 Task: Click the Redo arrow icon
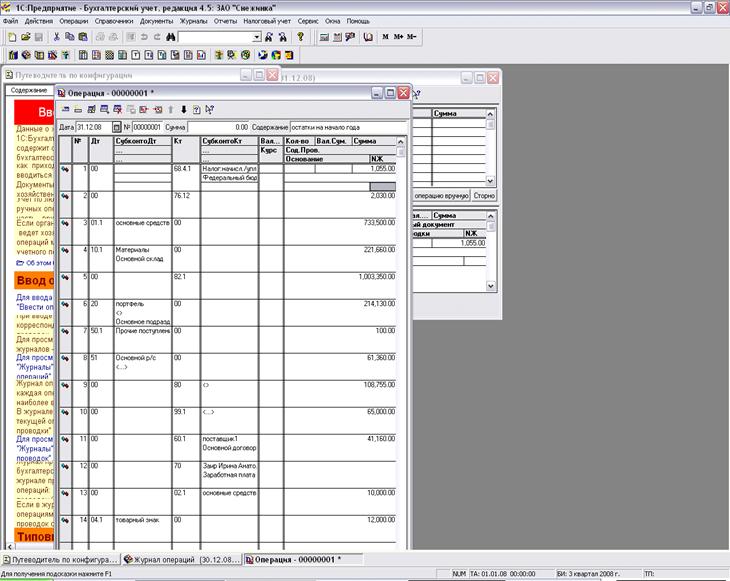(x=157, y=37)
